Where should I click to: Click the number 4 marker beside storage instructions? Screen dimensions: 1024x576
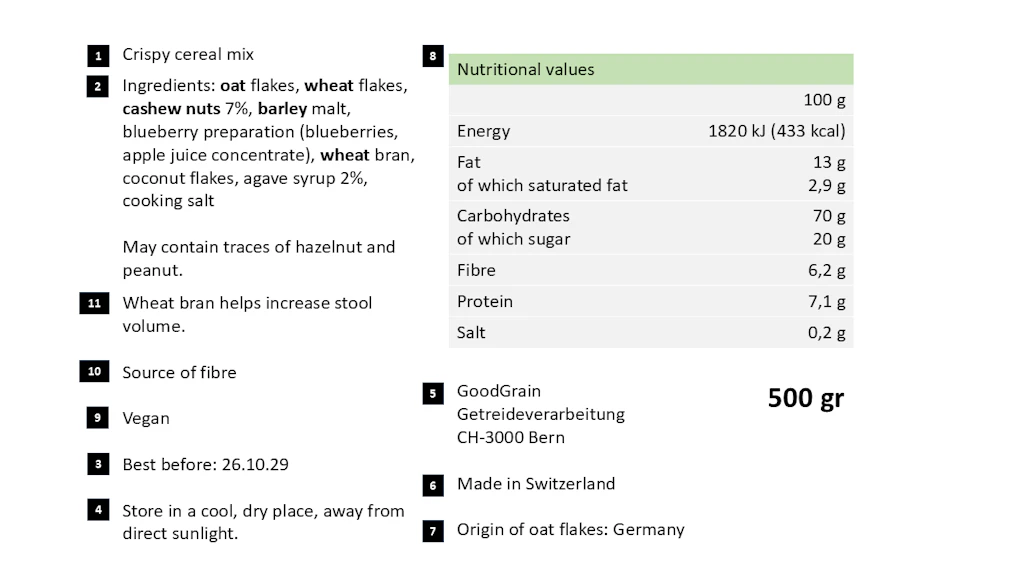coord(98,509)
